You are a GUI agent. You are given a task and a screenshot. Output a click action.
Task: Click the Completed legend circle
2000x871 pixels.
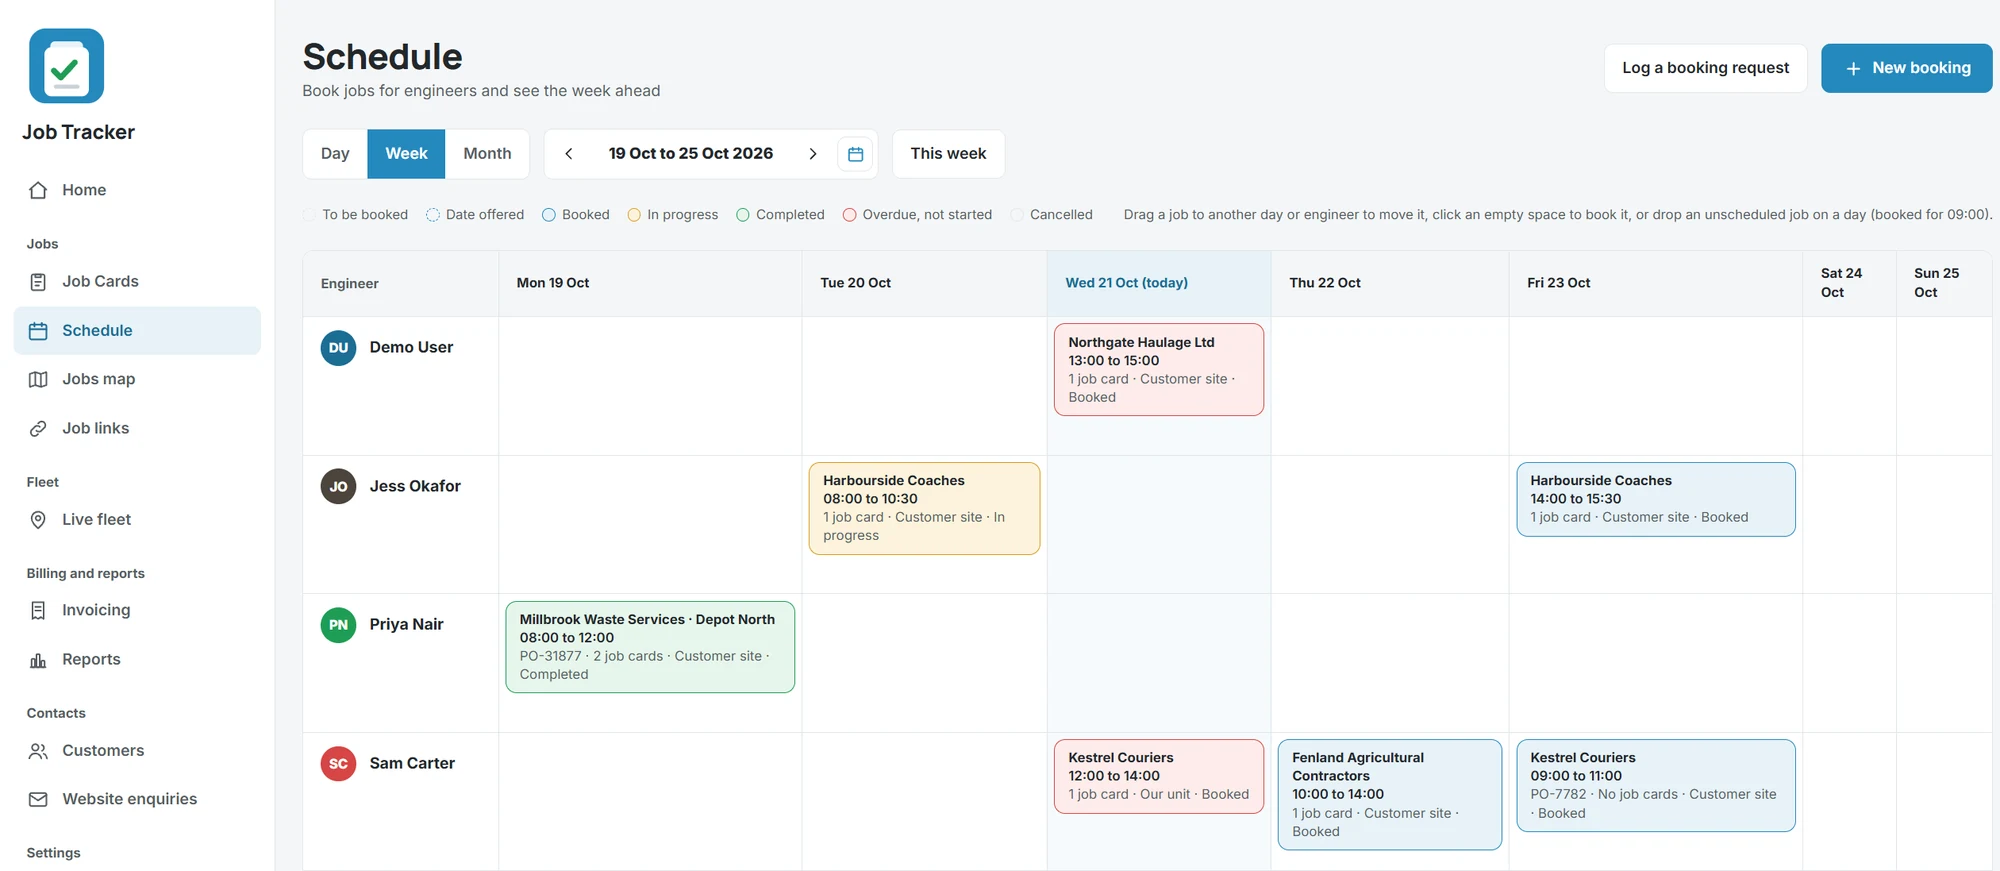click(x=743, y=215)
